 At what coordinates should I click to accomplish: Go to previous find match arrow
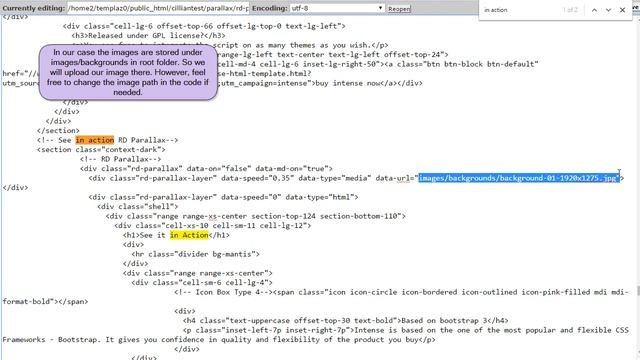pos(594,10)
